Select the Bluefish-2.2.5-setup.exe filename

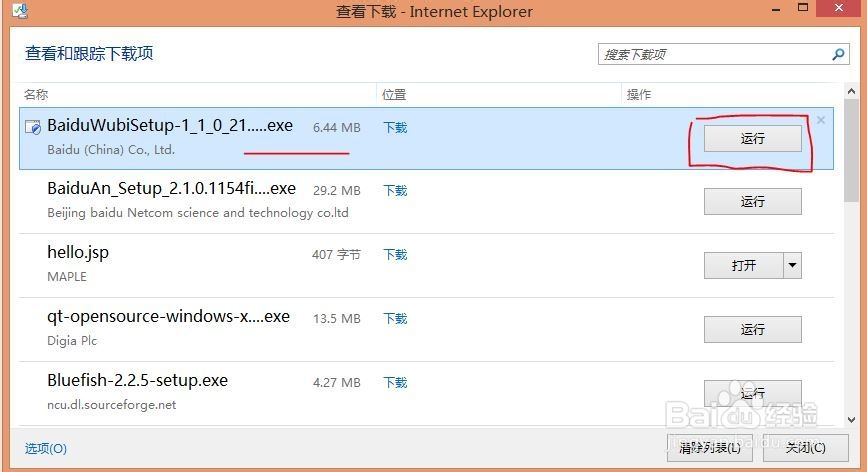coord(137,381)
